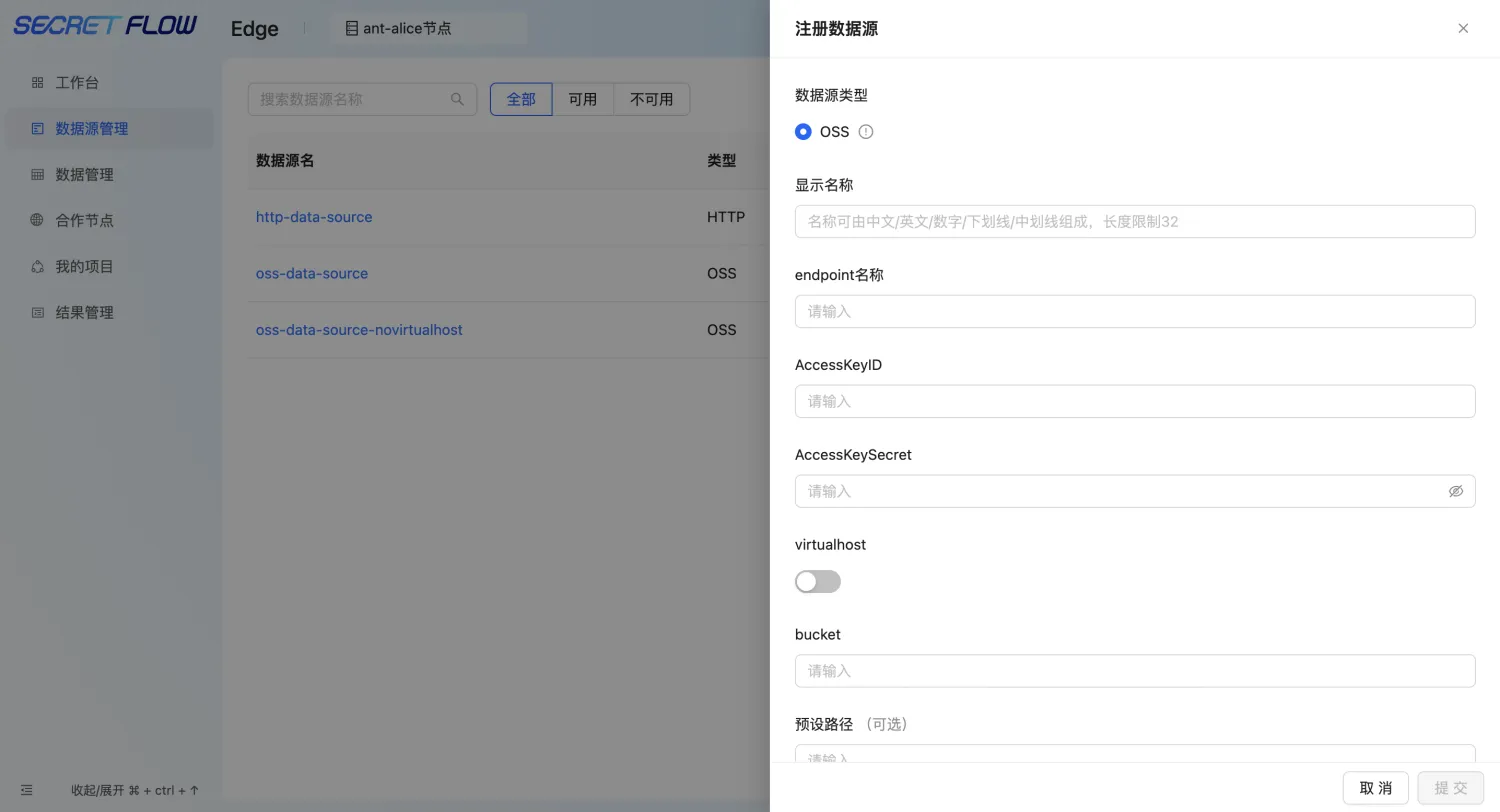Enable the virtualhost switch

coord(818,582)
